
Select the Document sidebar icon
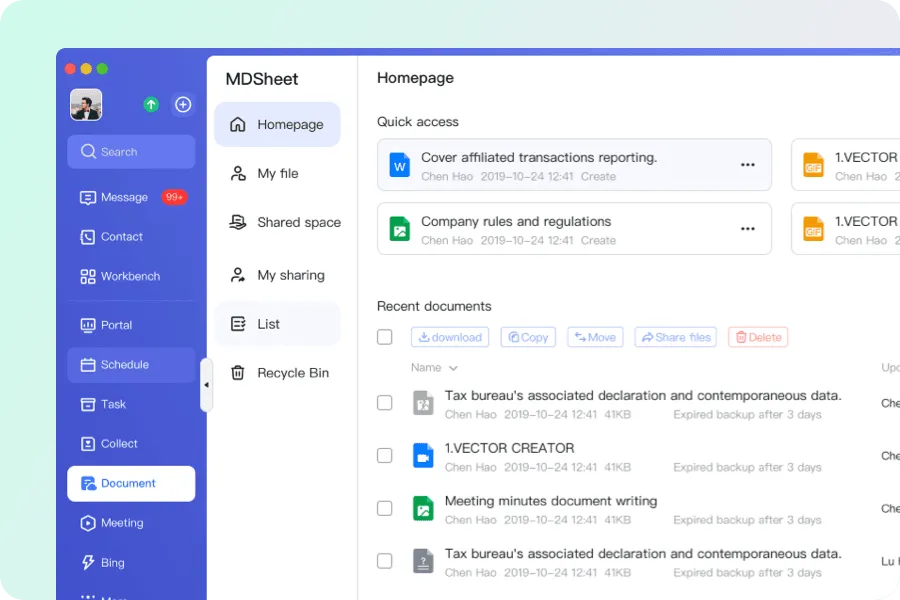88,483
